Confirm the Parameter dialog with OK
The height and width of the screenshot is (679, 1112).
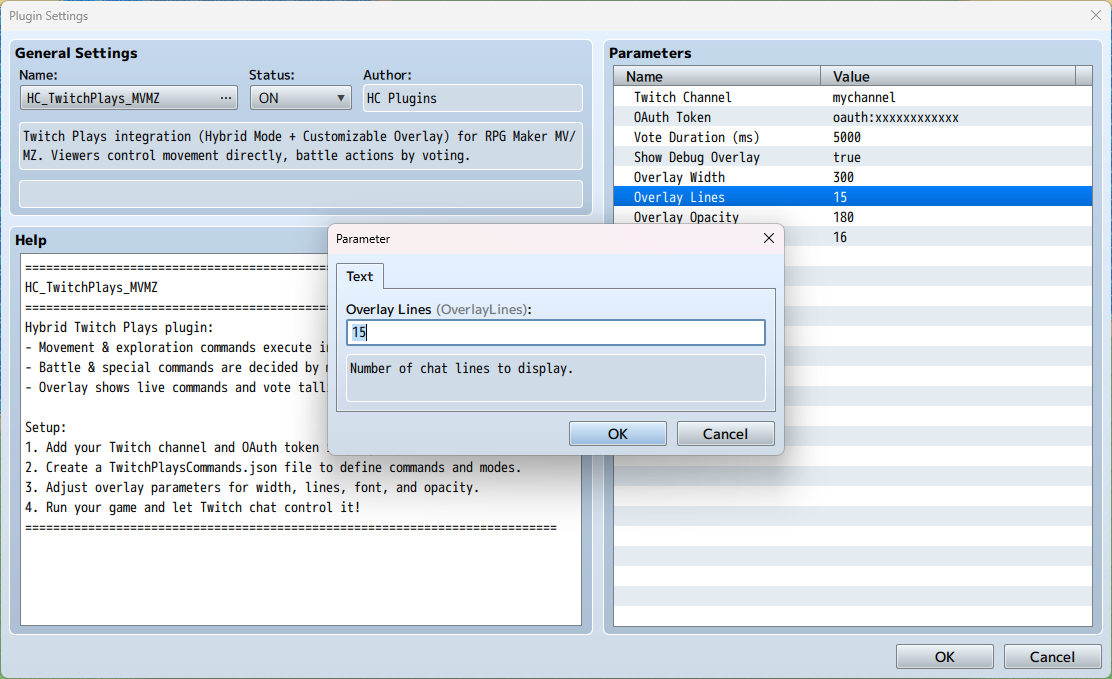pos(618,434)
